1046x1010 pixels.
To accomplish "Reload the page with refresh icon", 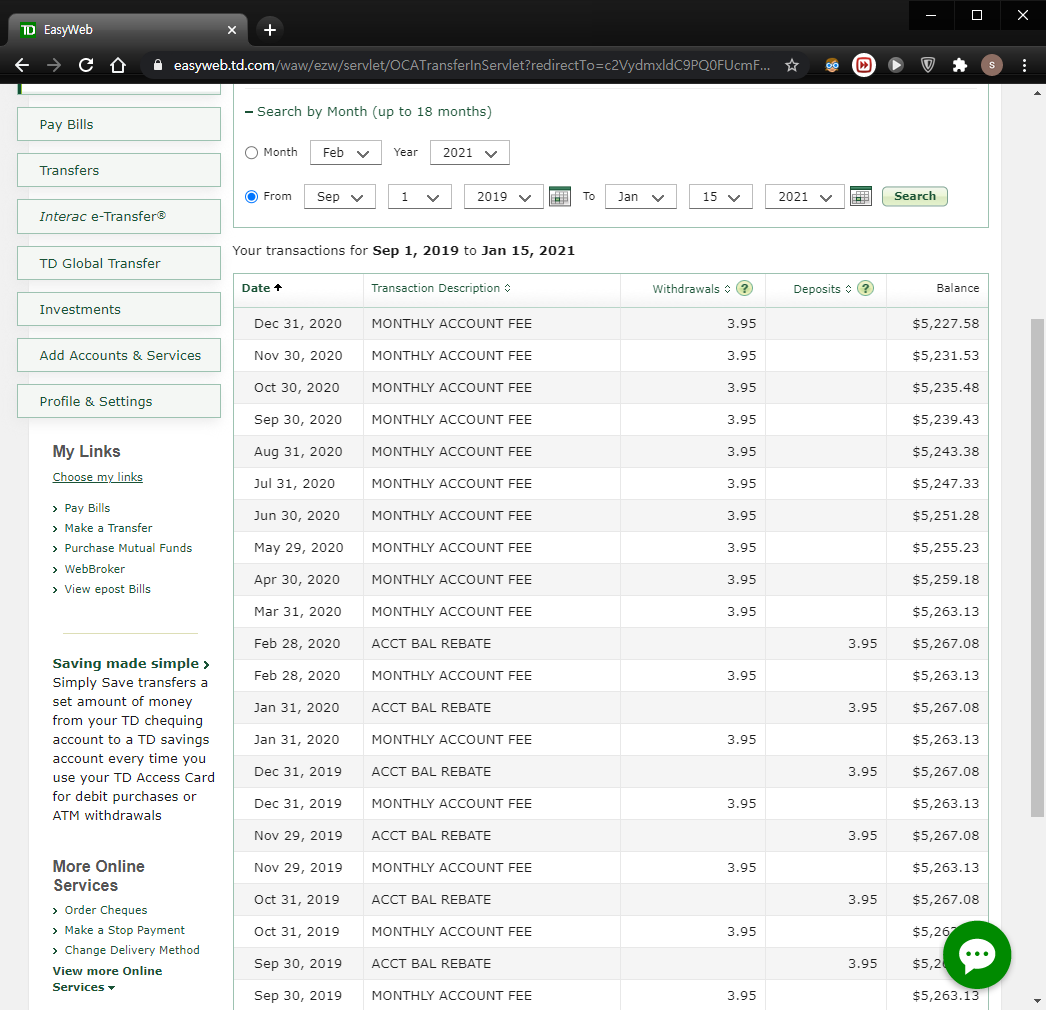I will [x=86, y=65].
